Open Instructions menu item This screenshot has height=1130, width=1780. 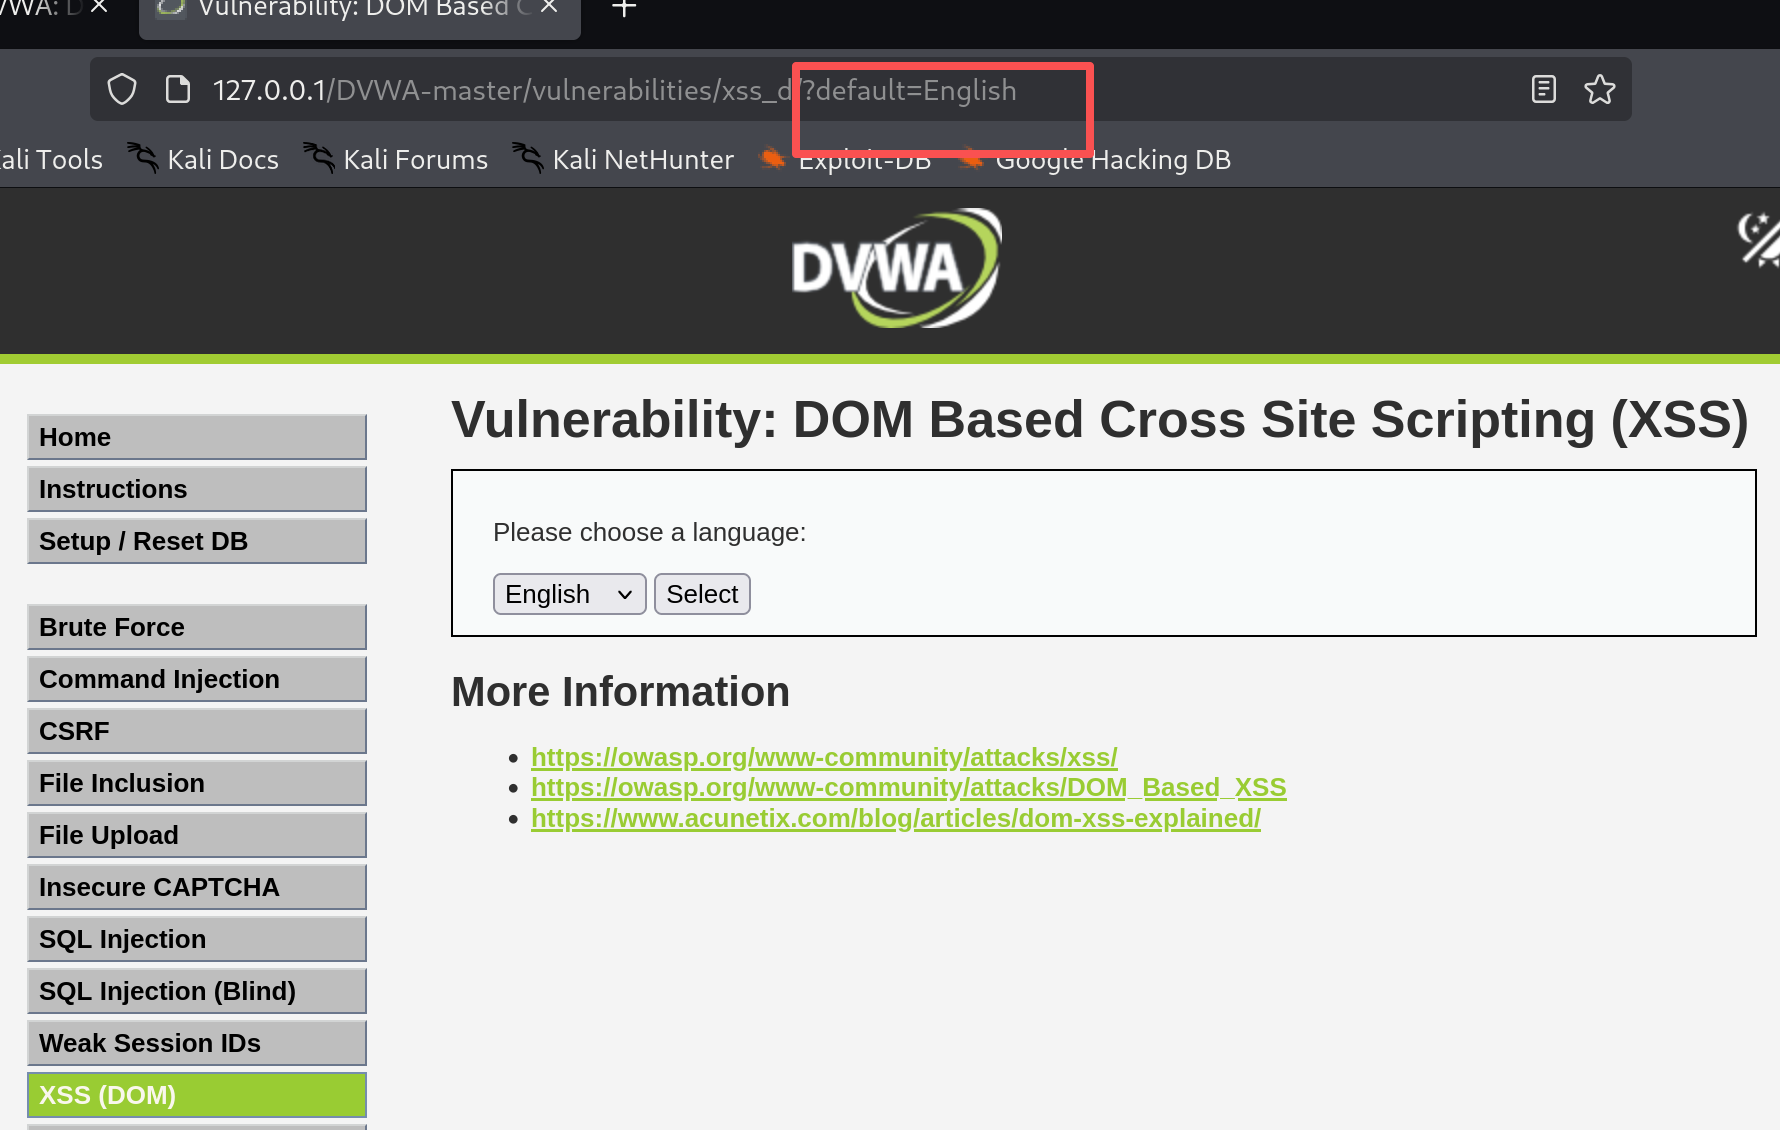click(x=197, y=489)
